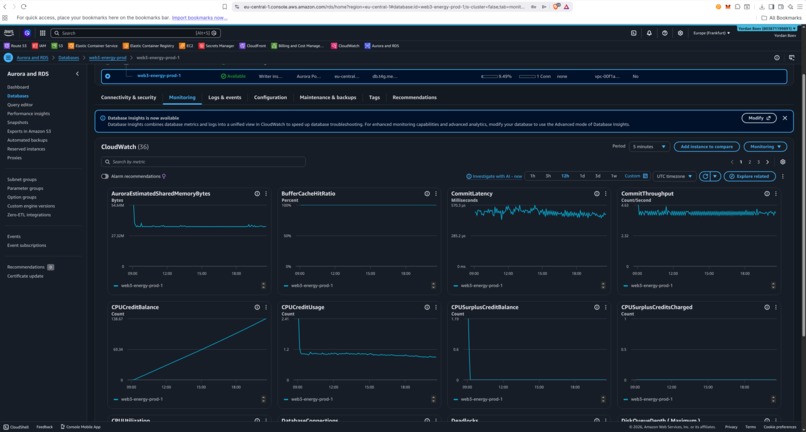Open info for the CPUCreditUsage chart
This screenshot has width=806, height=432.
(427, 307)
